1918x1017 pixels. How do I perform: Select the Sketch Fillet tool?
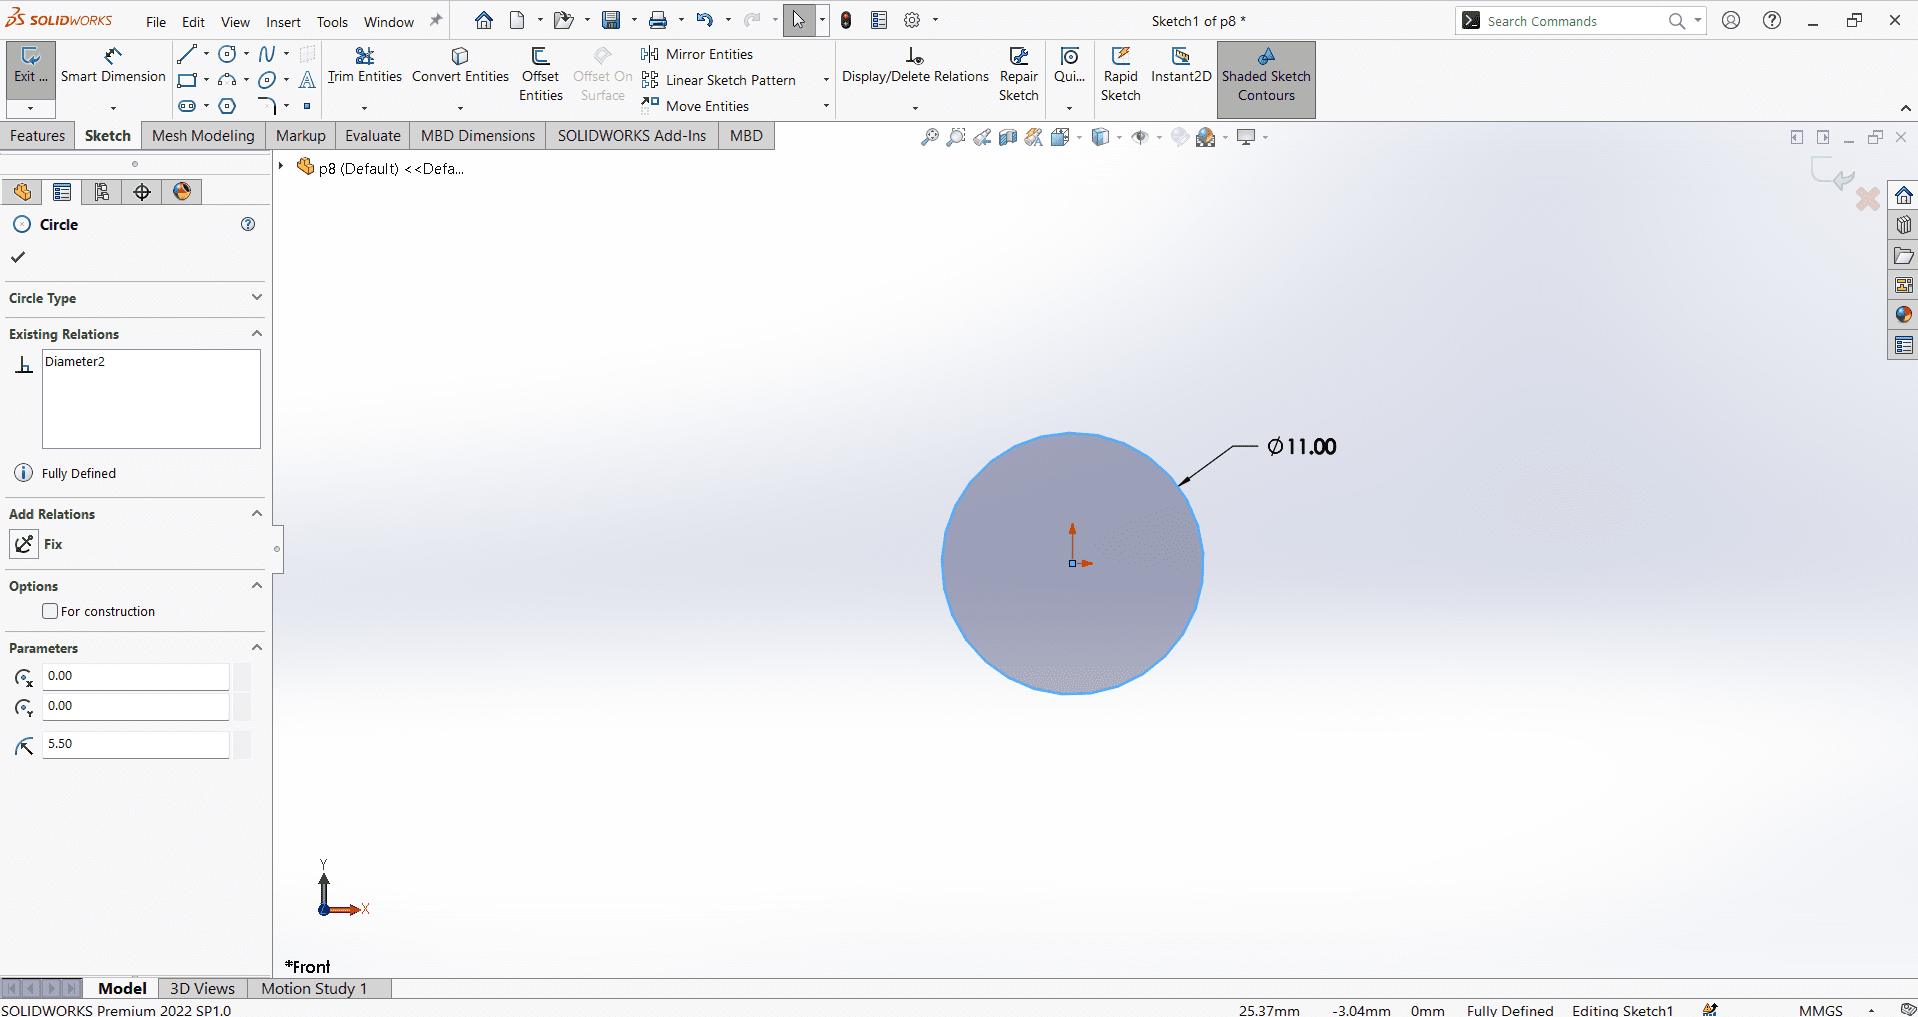pyautogui.click(x=267, y=106)
